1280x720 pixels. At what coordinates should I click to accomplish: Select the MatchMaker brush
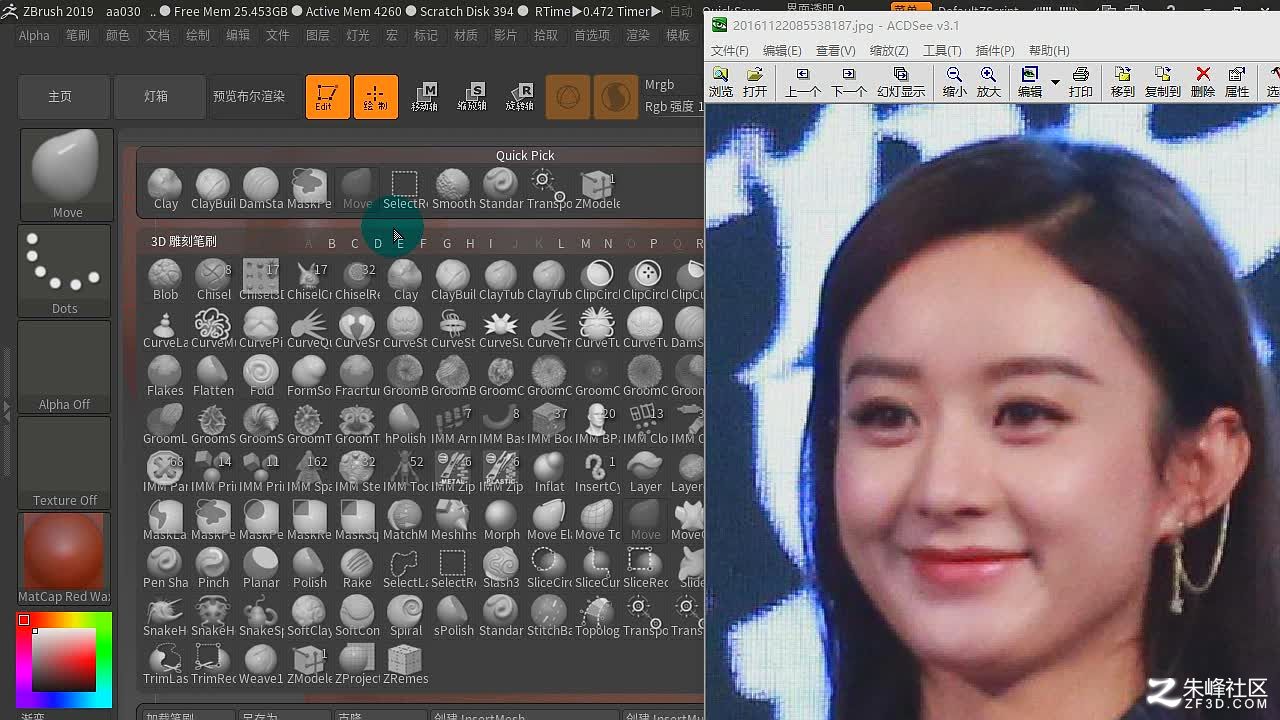click(405, 520)
